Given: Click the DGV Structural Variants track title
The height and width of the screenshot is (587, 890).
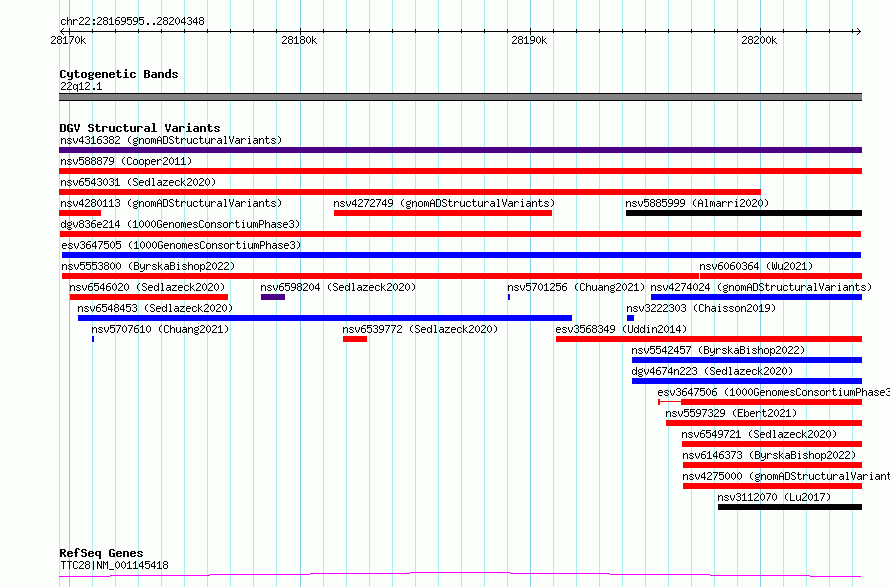Looking at the screenshot, I should 140,128.
